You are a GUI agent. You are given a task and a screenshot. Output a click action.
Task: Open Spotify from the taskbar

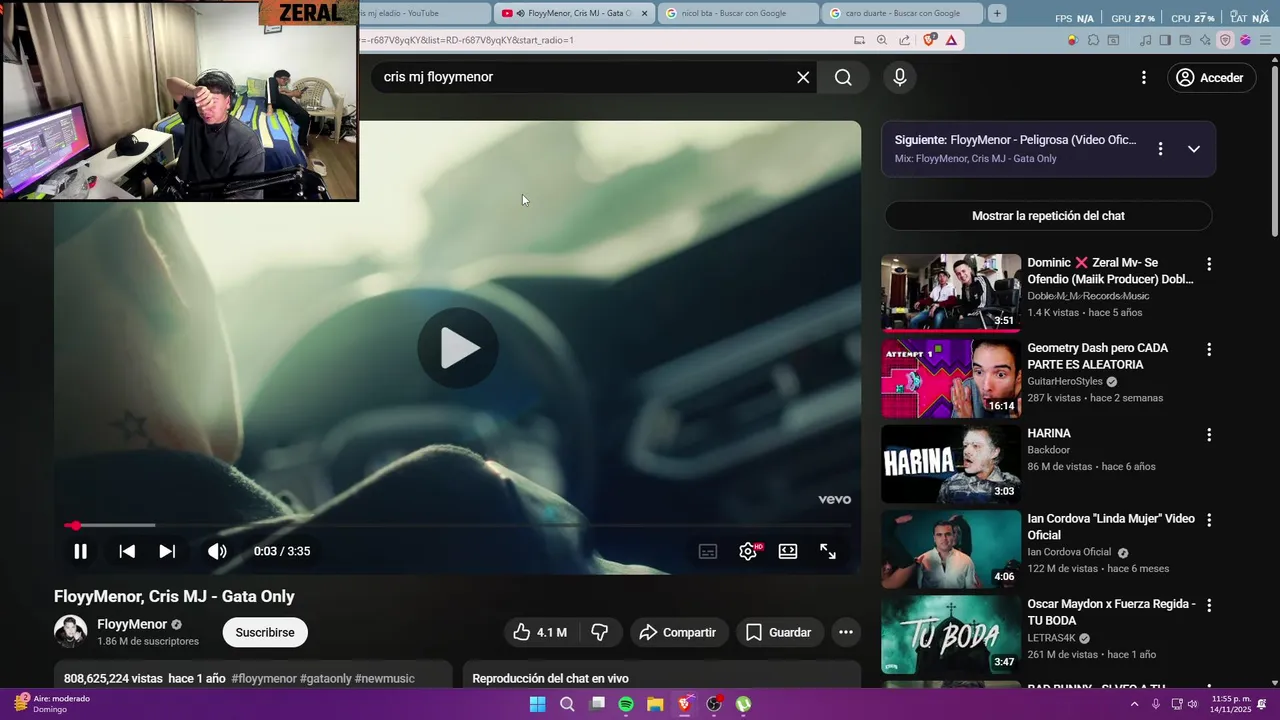(x=626, y=704)
